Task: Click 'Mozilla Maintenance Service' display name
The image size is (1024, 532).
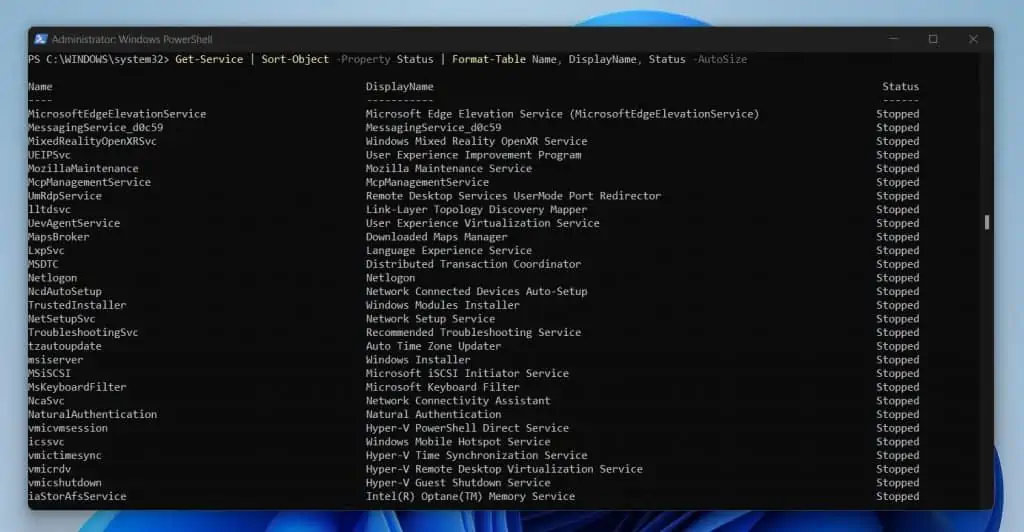Action: [449, 169]
